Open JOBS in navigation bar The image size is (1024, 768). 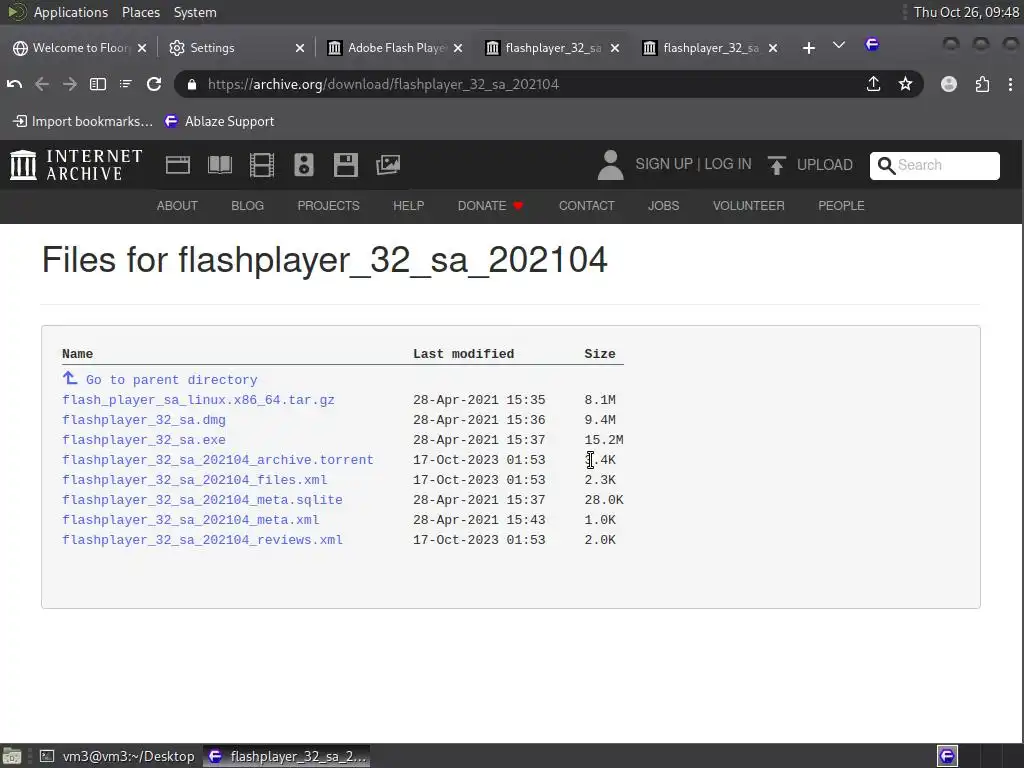pos(664,206)
